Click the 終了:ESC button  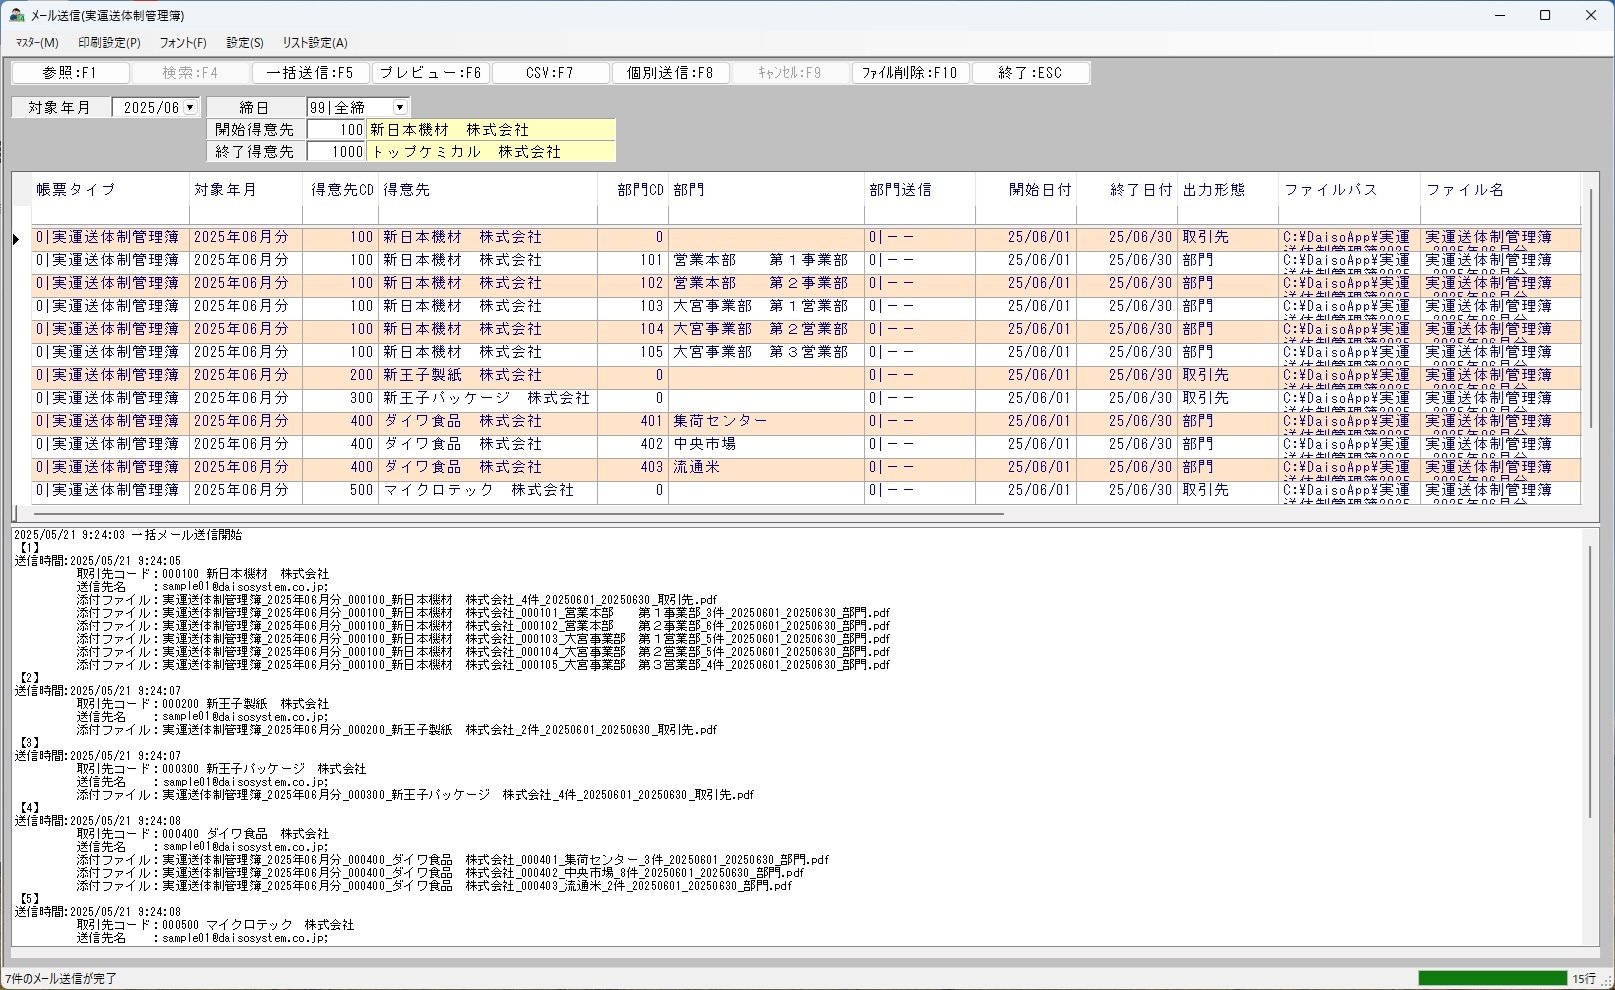click(1030, 73)
